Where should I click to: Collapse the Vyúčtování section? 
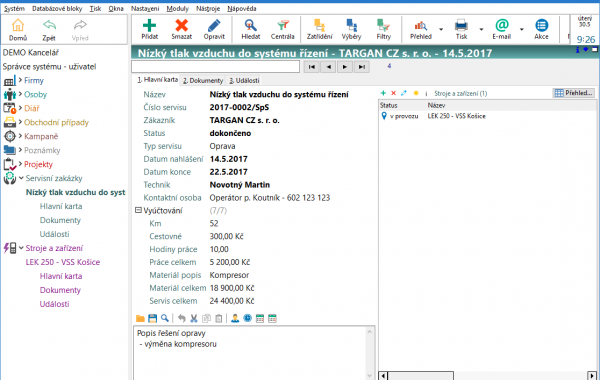click(138, 210)
